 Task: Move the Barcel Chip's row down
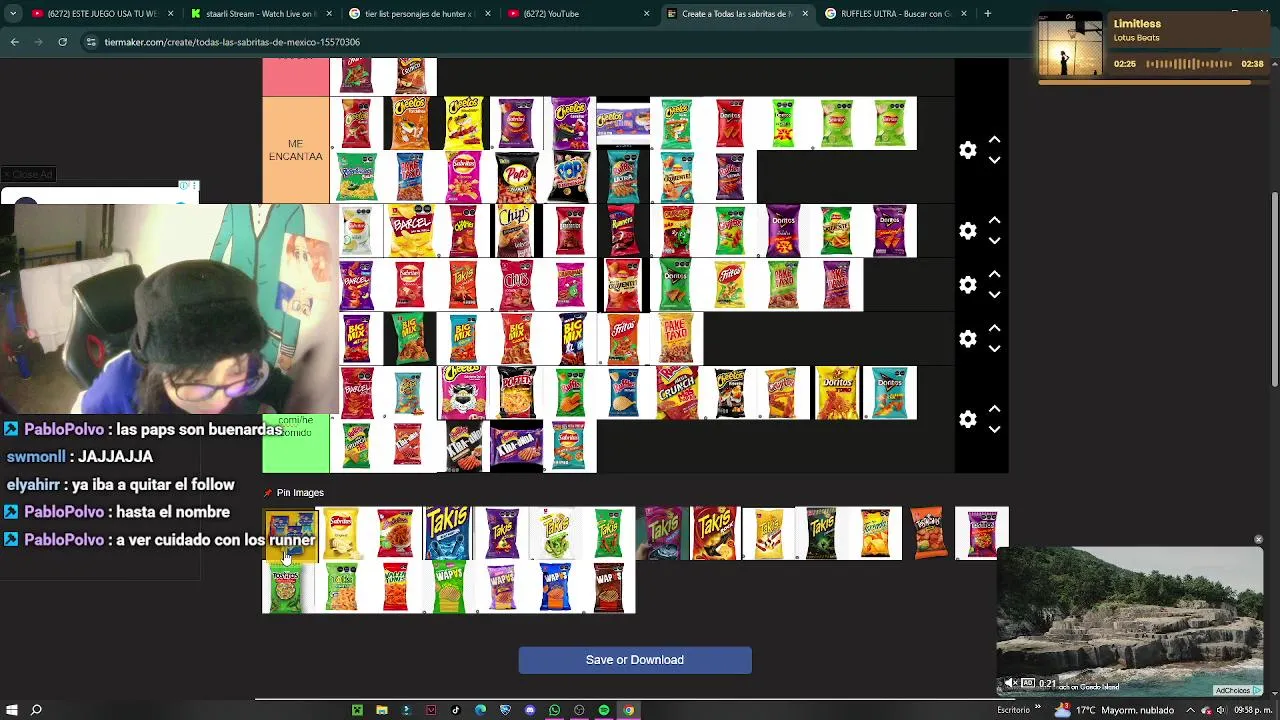tap(994, 241)
